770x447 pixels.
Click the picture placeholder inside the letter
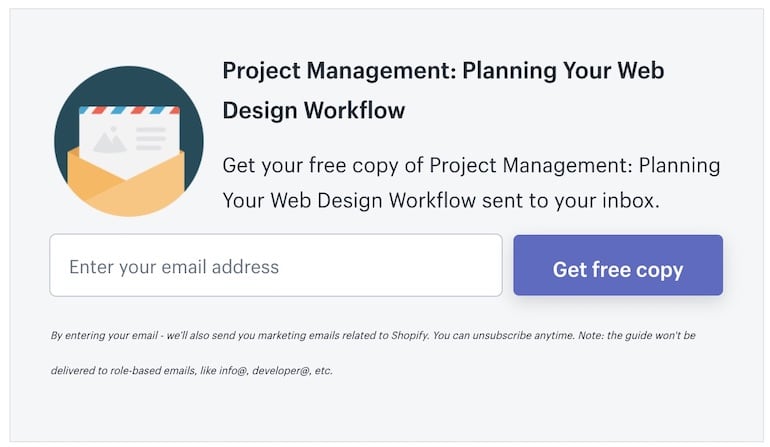(x=110, y=141)
